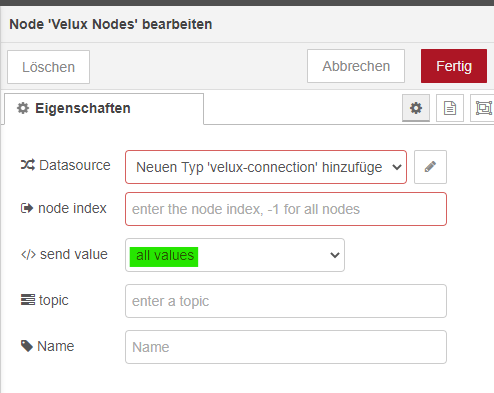494x393 pixels.
Task: Click the arrow icon beside node index
Action: (27, 208)
